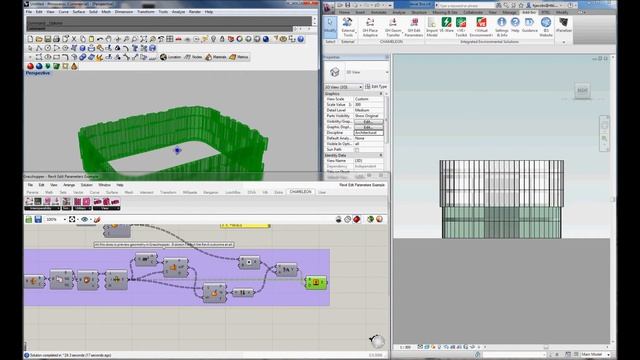Toggle preview eye icon in Grasshopper toolbar

click(x=84, y=220)
